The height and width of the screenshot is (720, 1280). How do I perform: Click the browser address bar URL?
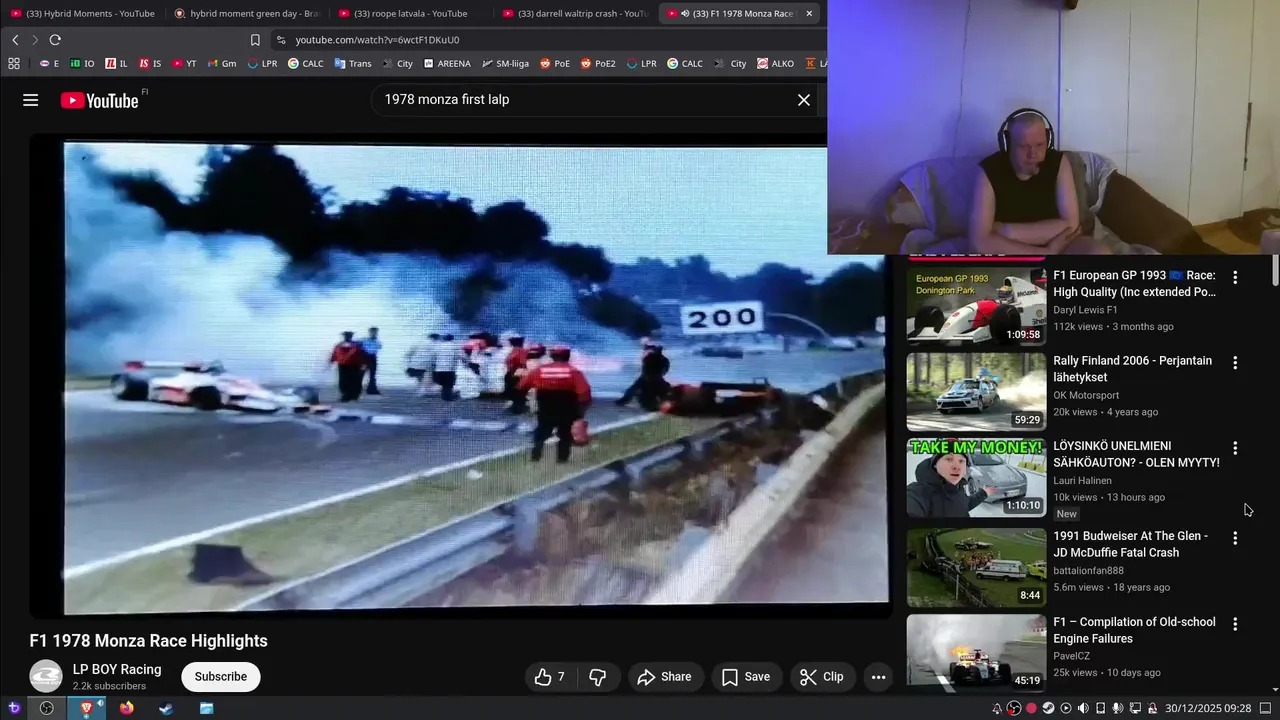378,40
